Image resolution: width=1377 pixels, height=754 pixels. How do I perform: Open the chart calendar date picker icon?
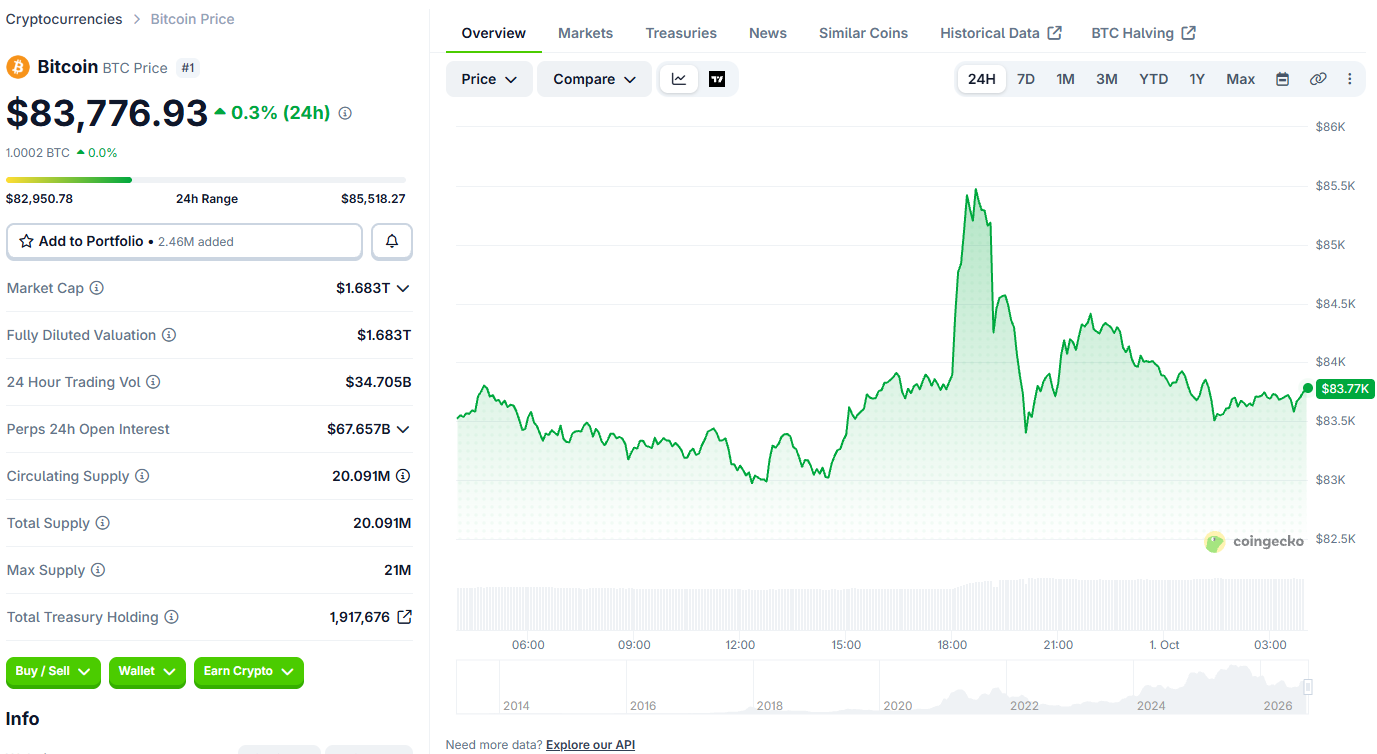(x=1282, y=79)
